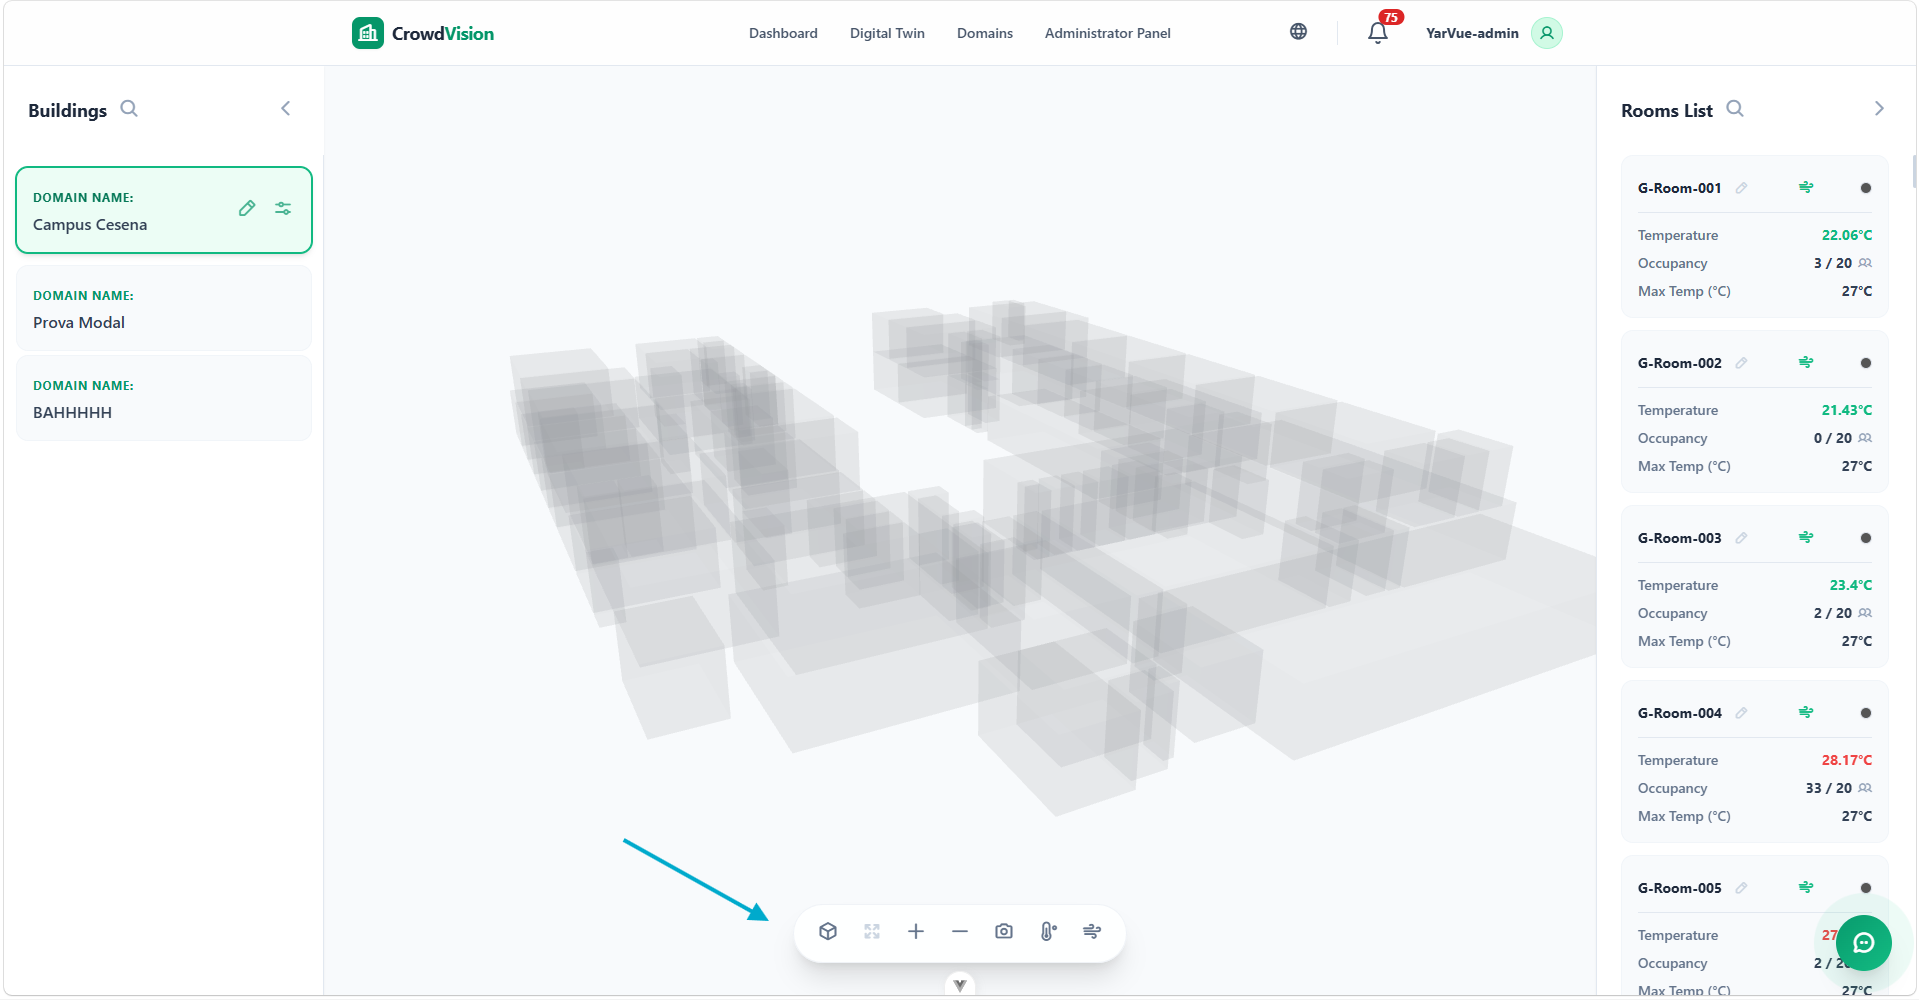Select the BAHHHHH domain card
Viewport: 1919px width, 1000px height.
(164, 398)
